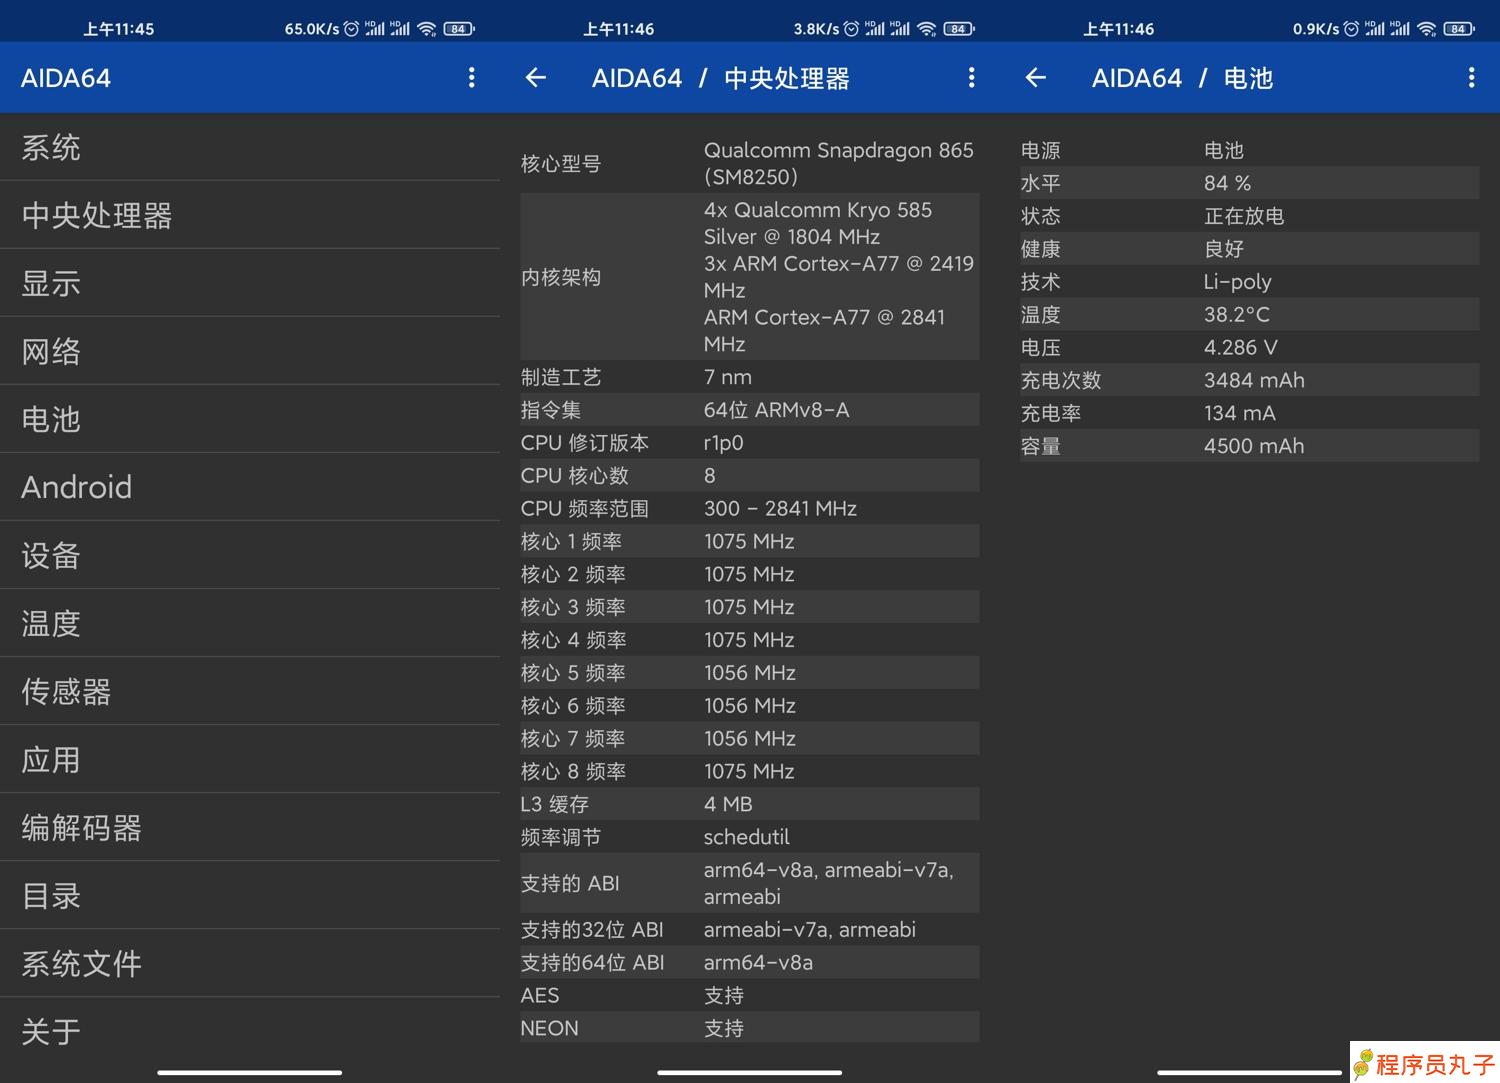Image resolution: width=1500 pixels, height=1083 pixels.
Task: Open overflow menu on 中央处理器 screen
Action: (x=971, y=78)
